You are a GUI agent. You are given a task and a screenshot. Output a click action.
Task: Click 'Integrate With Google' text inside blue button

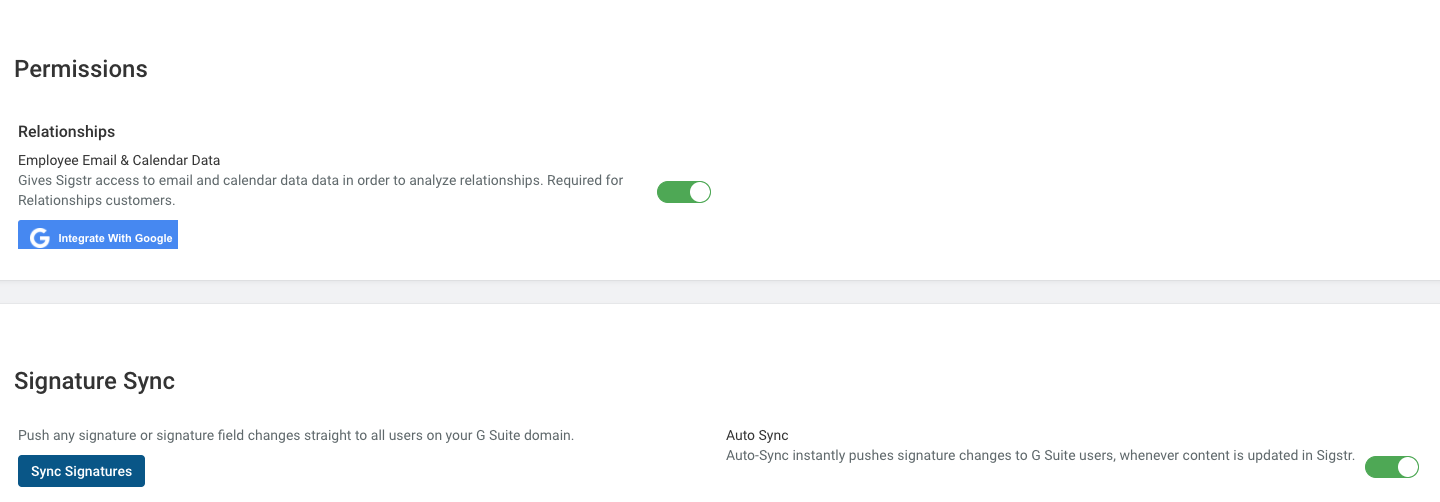click(x=115, y=239)
